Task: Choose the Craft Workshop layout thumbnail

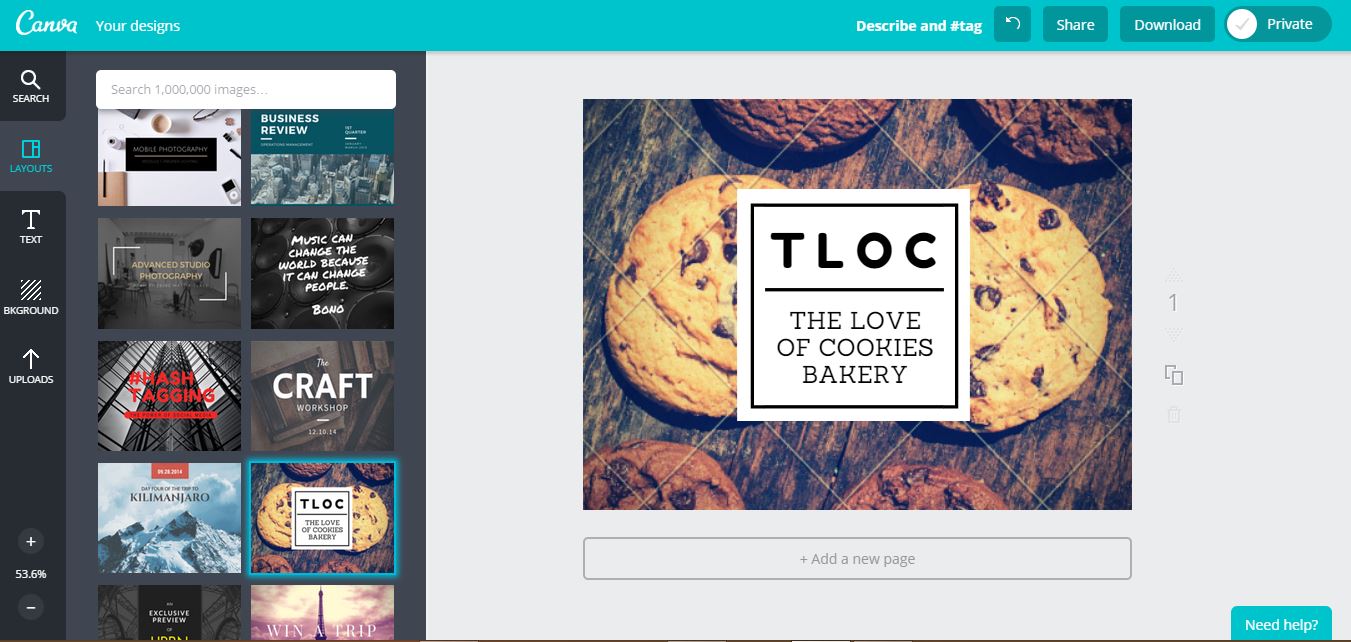Action: (x=322, y=396)
